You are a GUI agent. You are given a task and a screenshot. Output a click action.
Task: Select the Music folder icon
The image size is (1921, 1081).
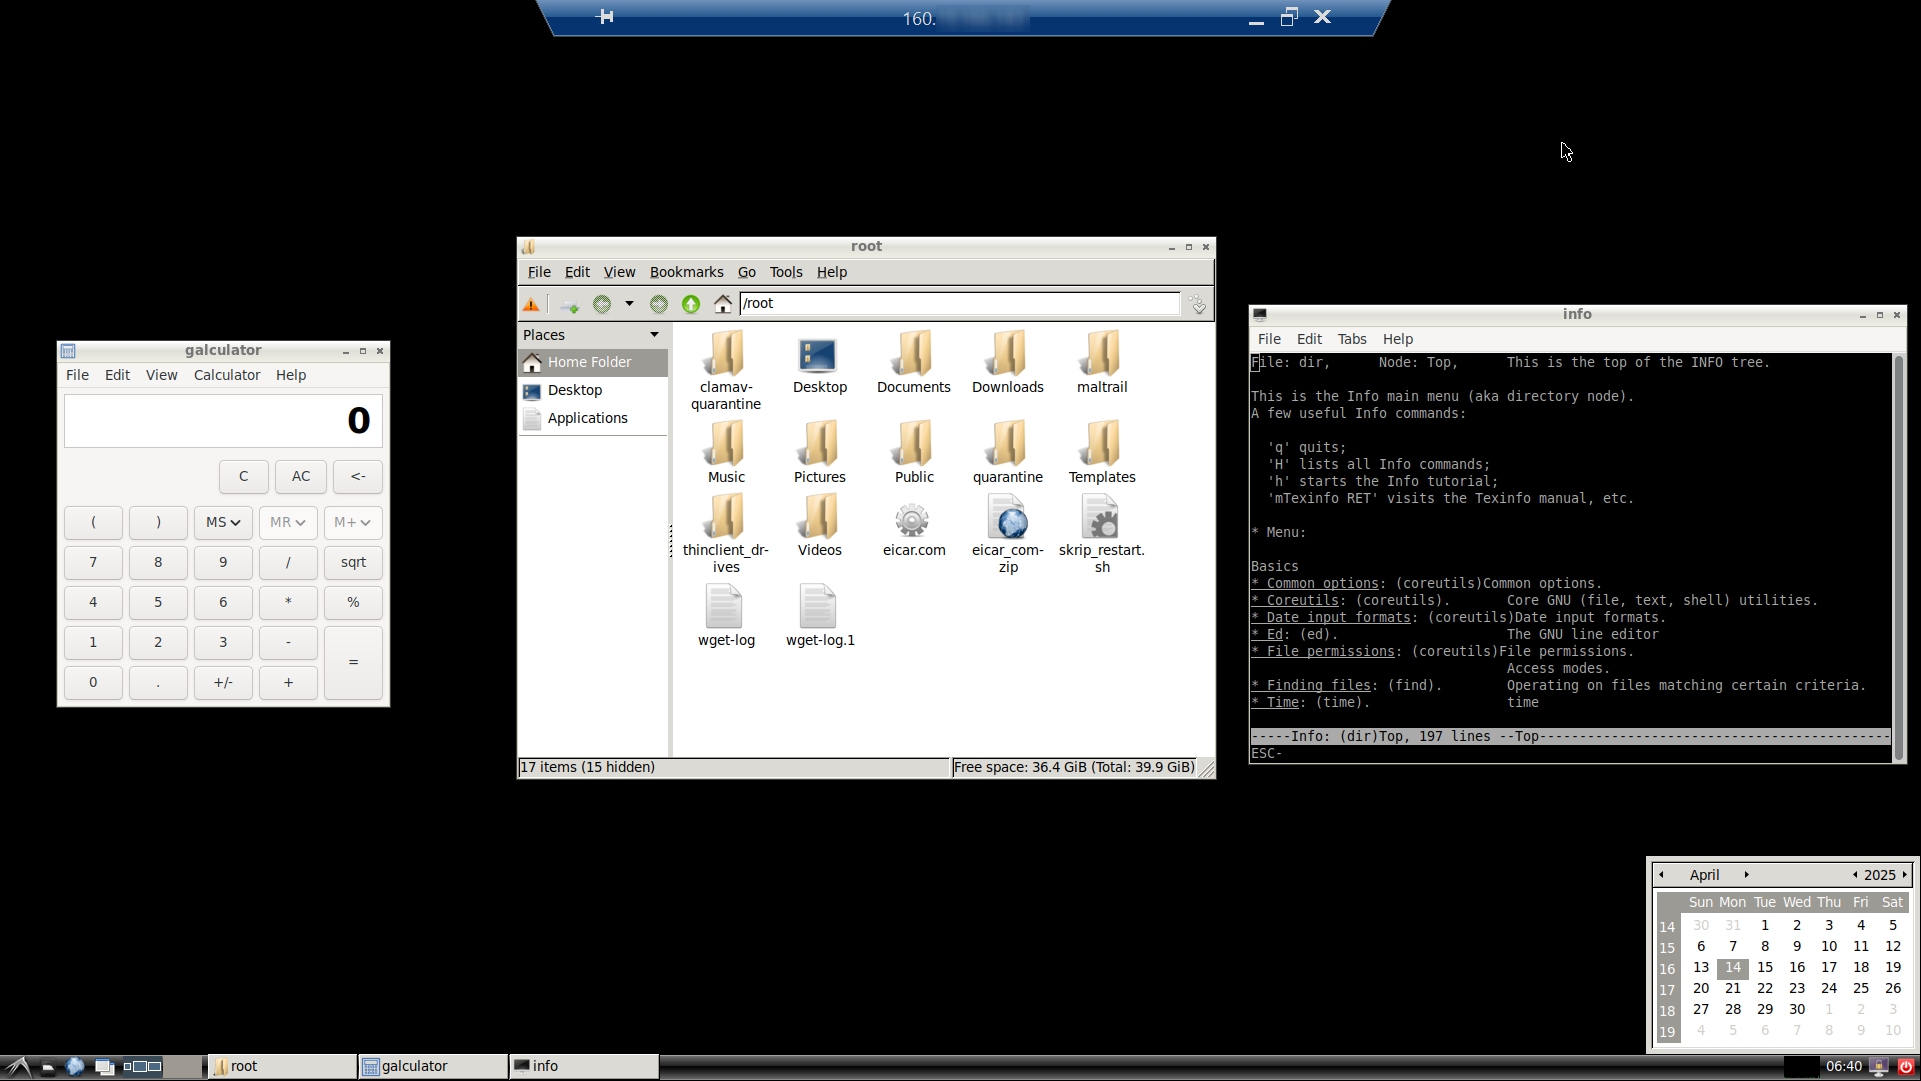(x=726, y=443)
